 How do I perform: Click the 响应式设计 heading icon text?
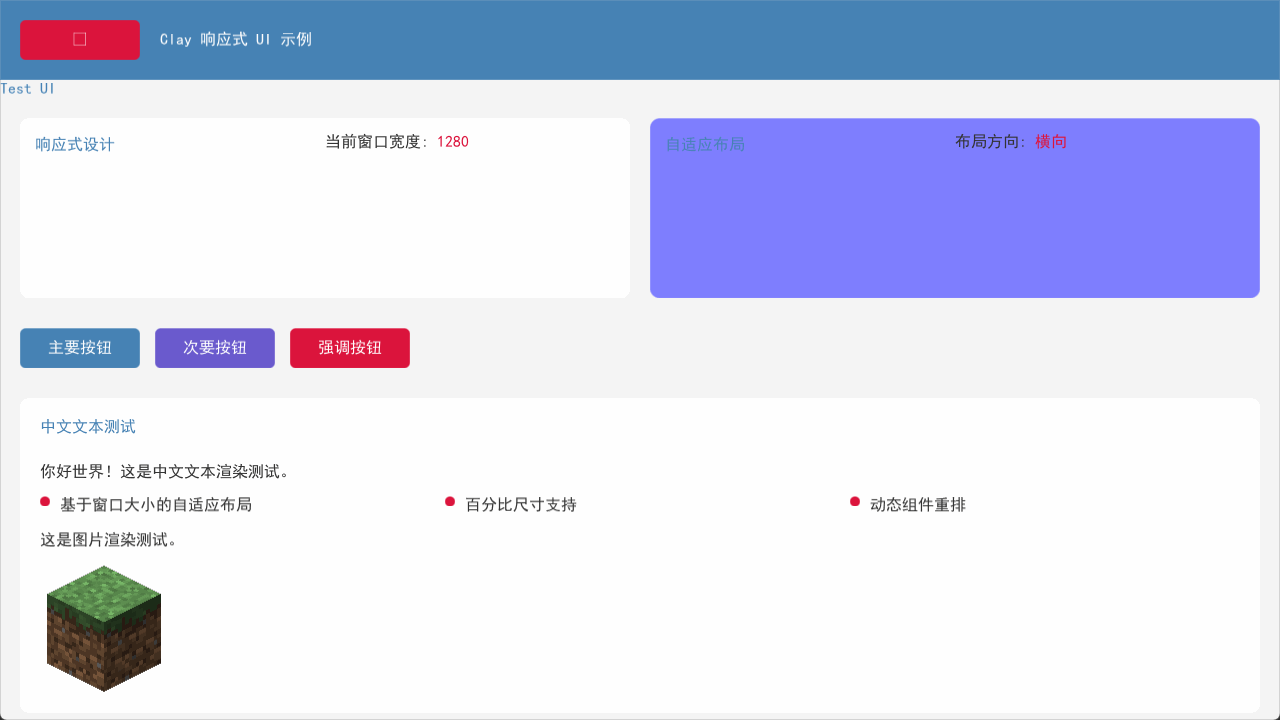(74, 143)
